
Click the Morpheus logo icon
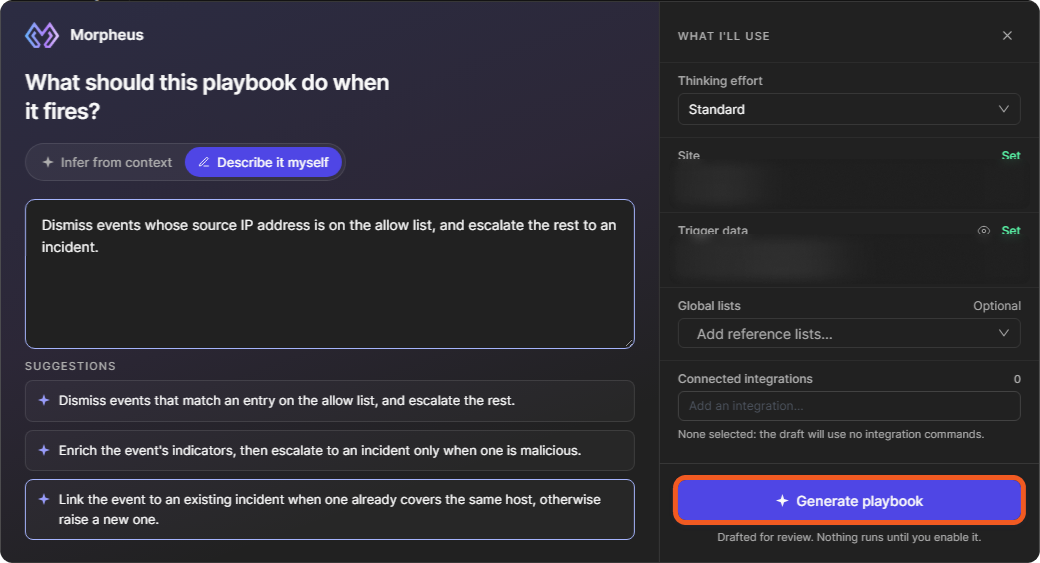tap(42, 35)
